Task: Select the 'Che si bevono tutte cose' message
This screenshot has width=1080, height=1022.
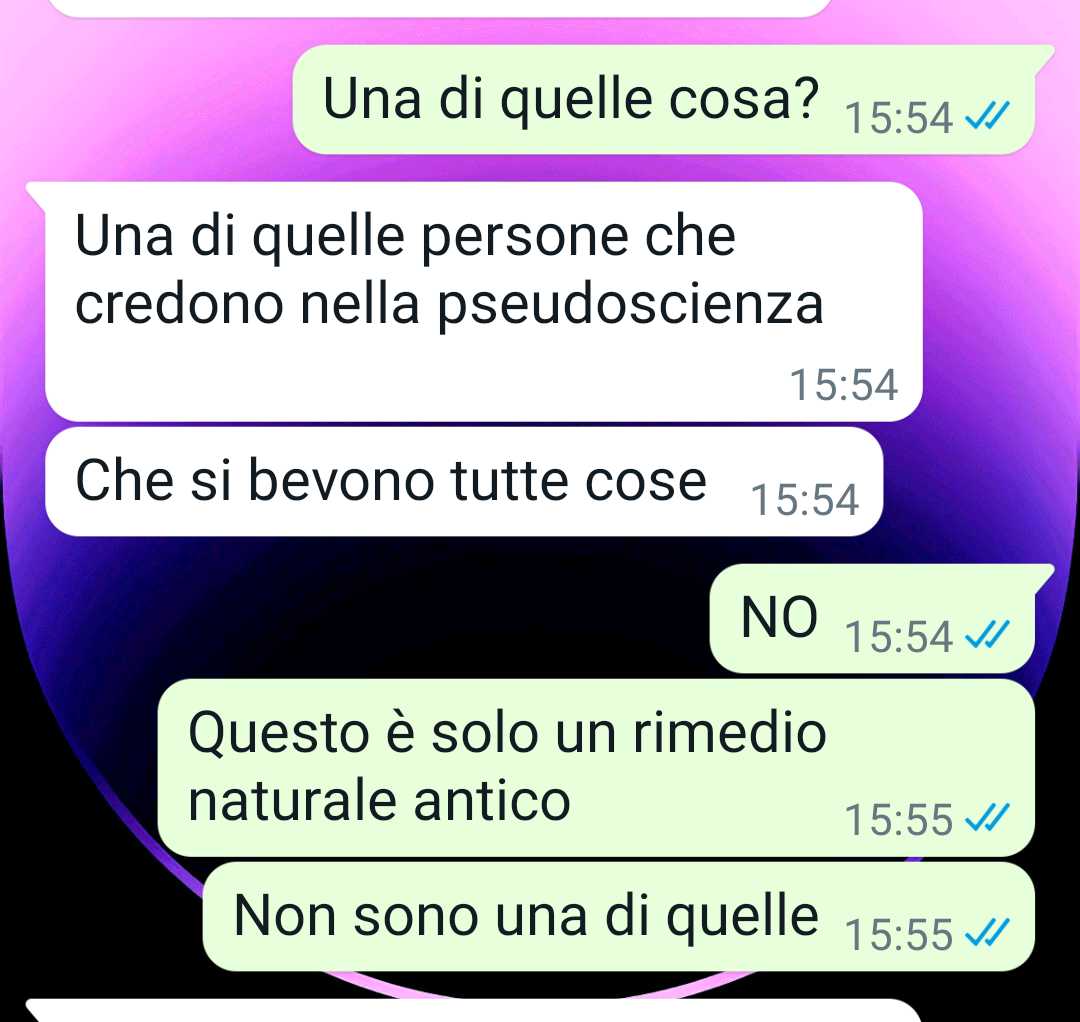Action: pos(464,481)
